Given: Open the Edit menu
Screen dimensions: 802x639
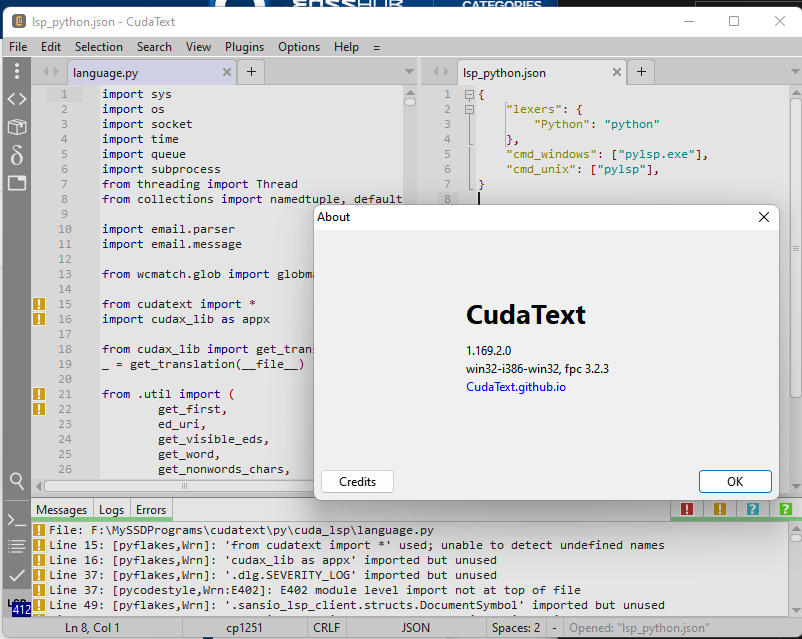Looking at the screenshot, I should 51,47.
